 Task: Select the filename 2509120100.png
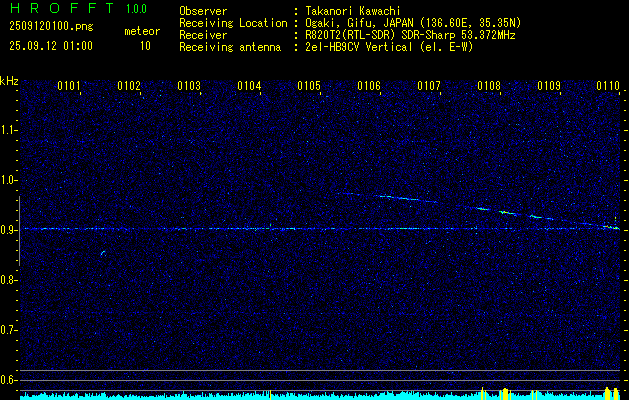51,27
